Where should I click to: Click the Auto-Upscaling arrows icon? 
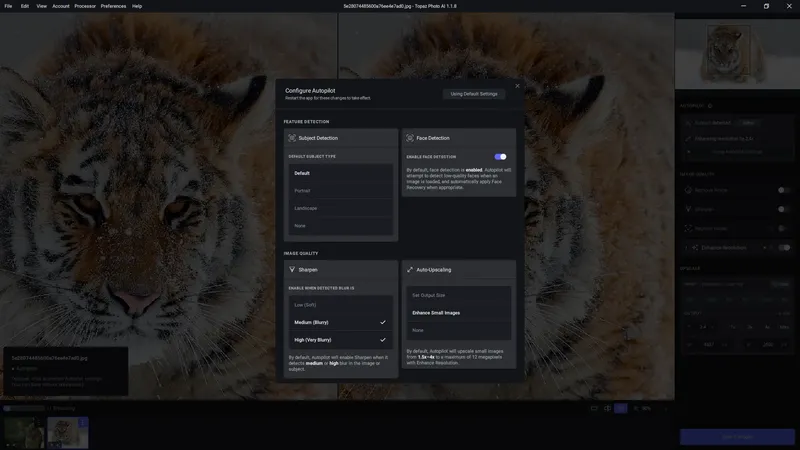tap(410, 269)
